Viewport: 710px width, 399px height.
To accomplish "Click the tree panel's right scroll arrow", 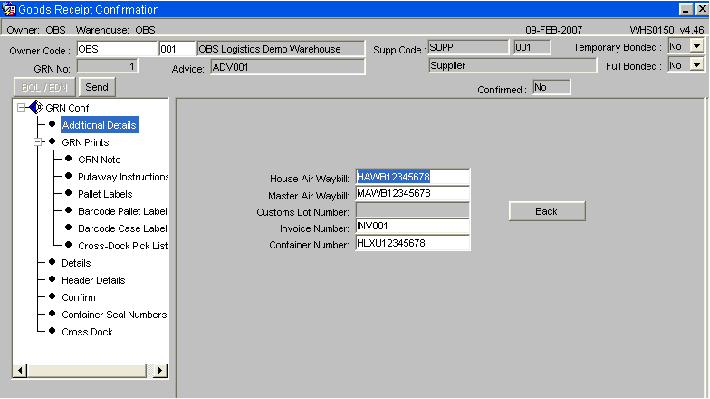I will point(160,370).
